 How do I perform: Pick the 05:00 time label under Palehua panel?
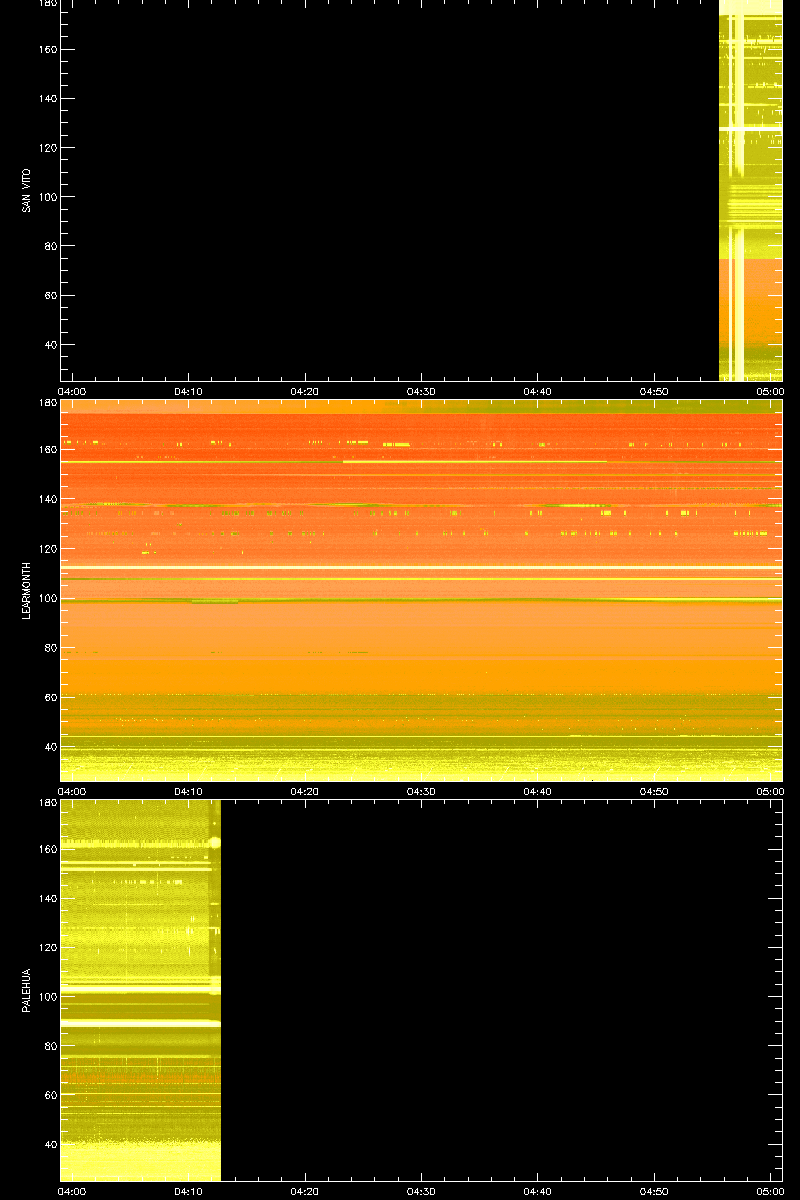tap(770, 1191)
